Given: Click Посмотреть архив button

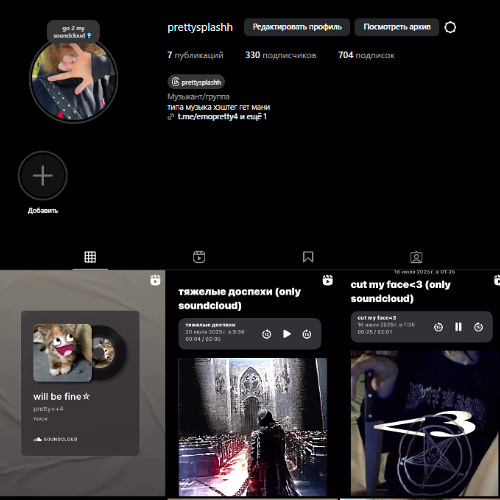Looking at the screenshot, I should click(x=397, y=27).
